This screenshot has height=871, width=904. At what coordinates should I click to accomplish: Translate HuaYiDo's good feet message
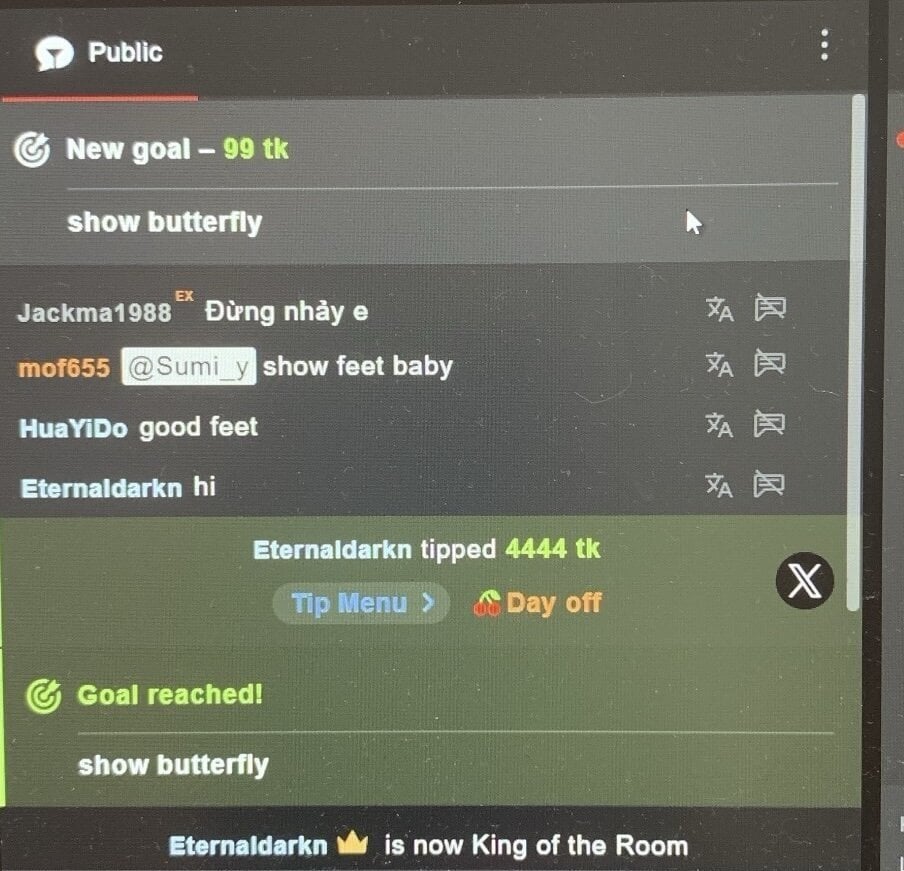point(720,424)
